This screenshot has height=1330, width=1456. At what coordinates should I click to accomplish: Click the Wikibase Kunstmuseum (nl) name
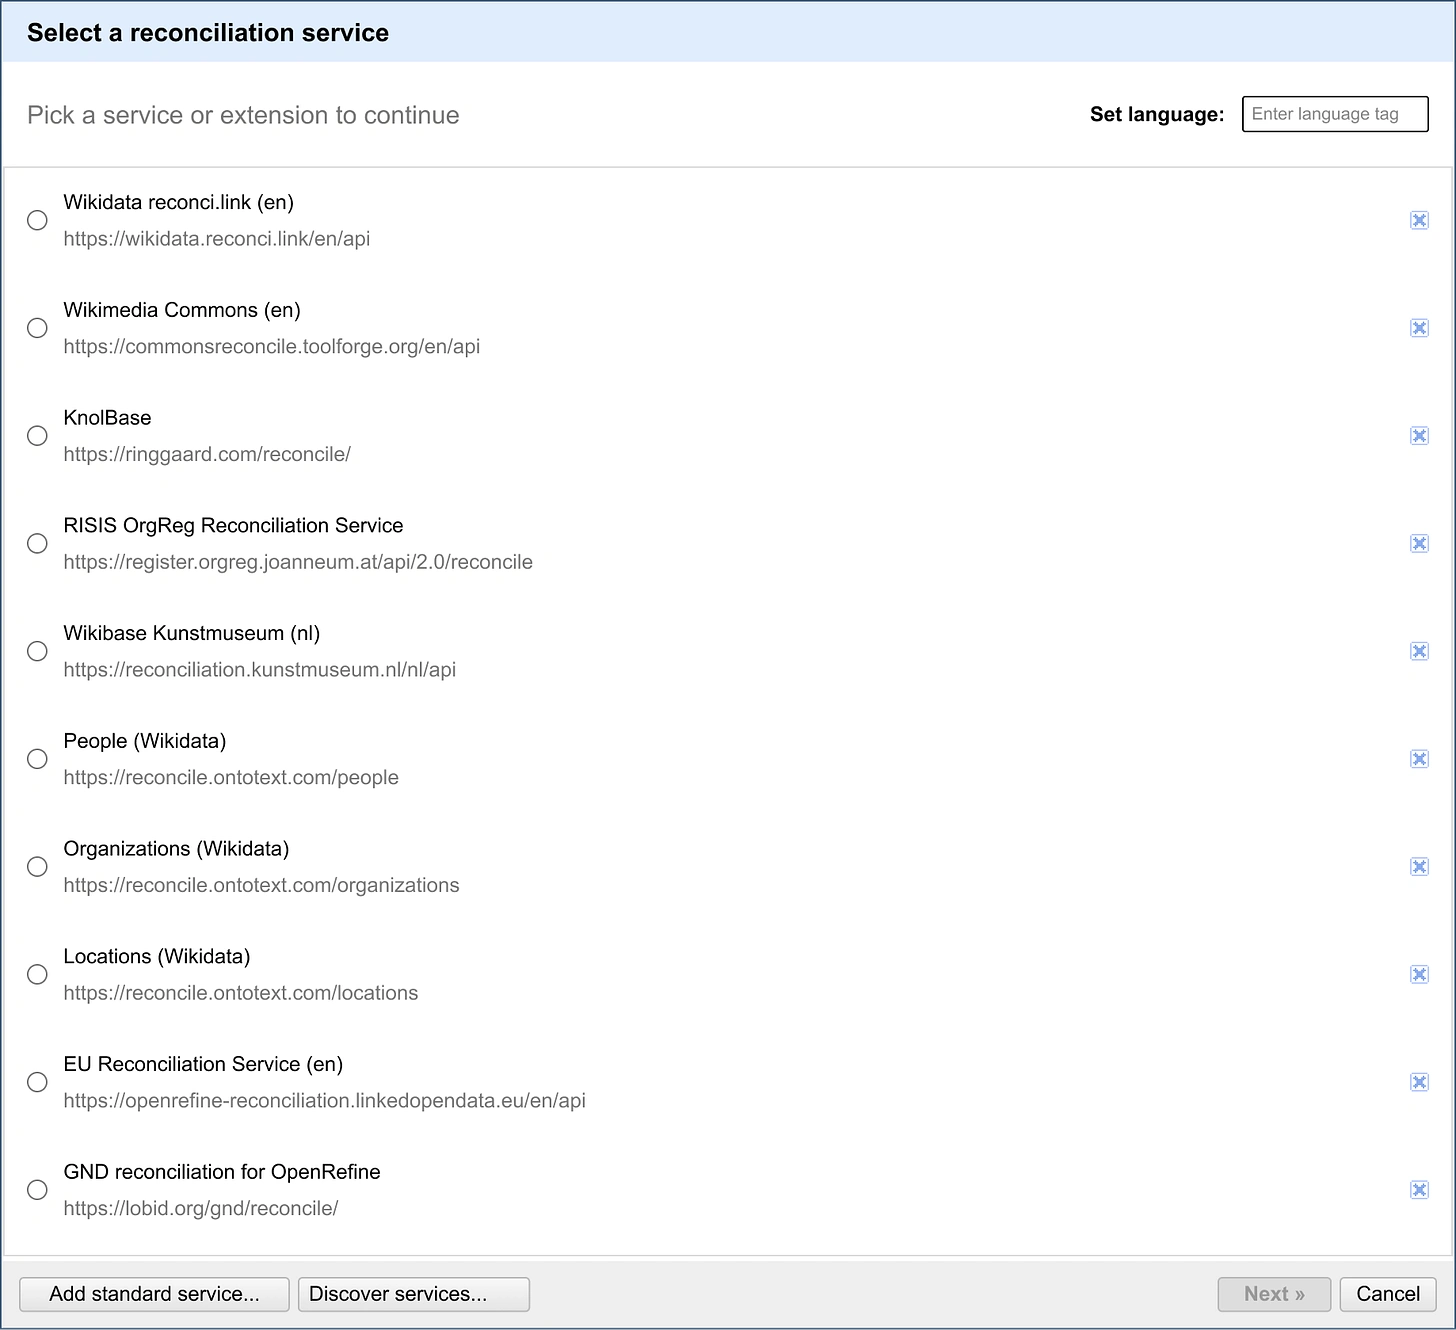192,634
